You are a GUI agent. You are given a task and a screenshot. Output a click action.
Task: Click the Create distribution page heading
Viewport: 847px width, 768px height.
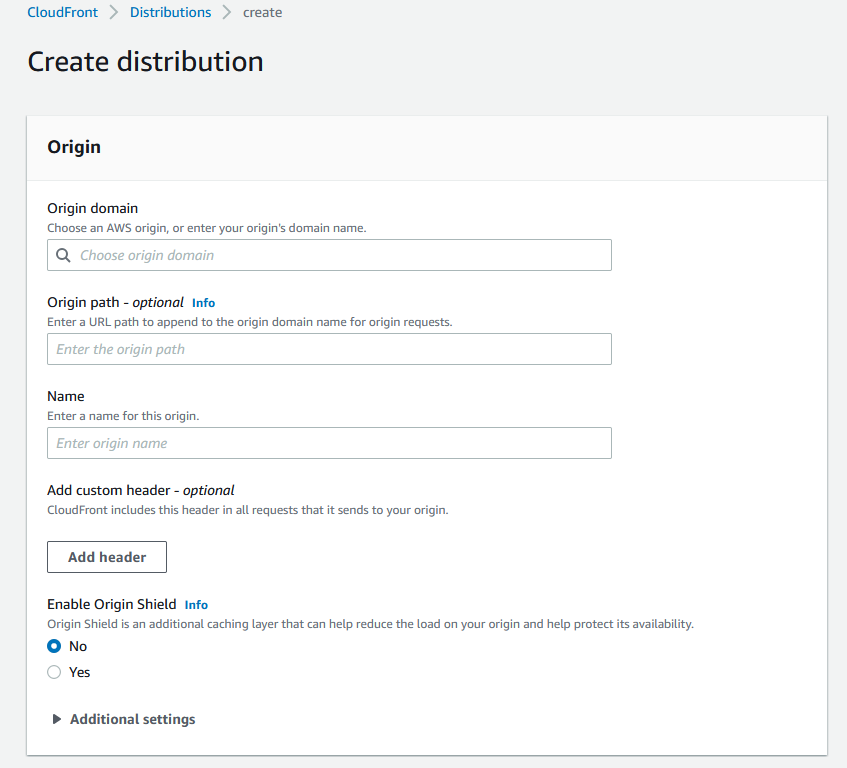[145, 61]
